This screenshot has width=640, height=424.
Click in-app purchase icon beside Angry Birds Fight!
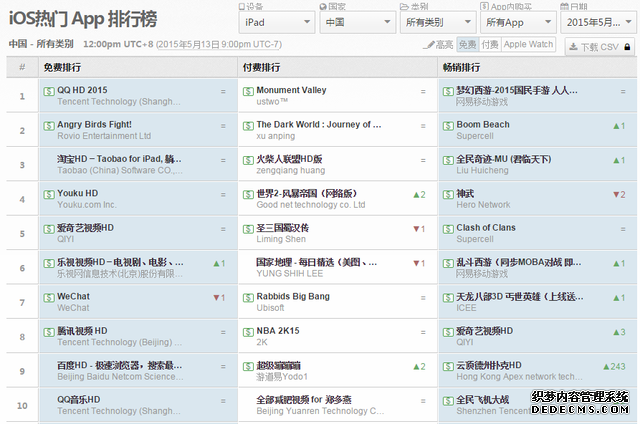pyautogui.click(x=49, y=126)
